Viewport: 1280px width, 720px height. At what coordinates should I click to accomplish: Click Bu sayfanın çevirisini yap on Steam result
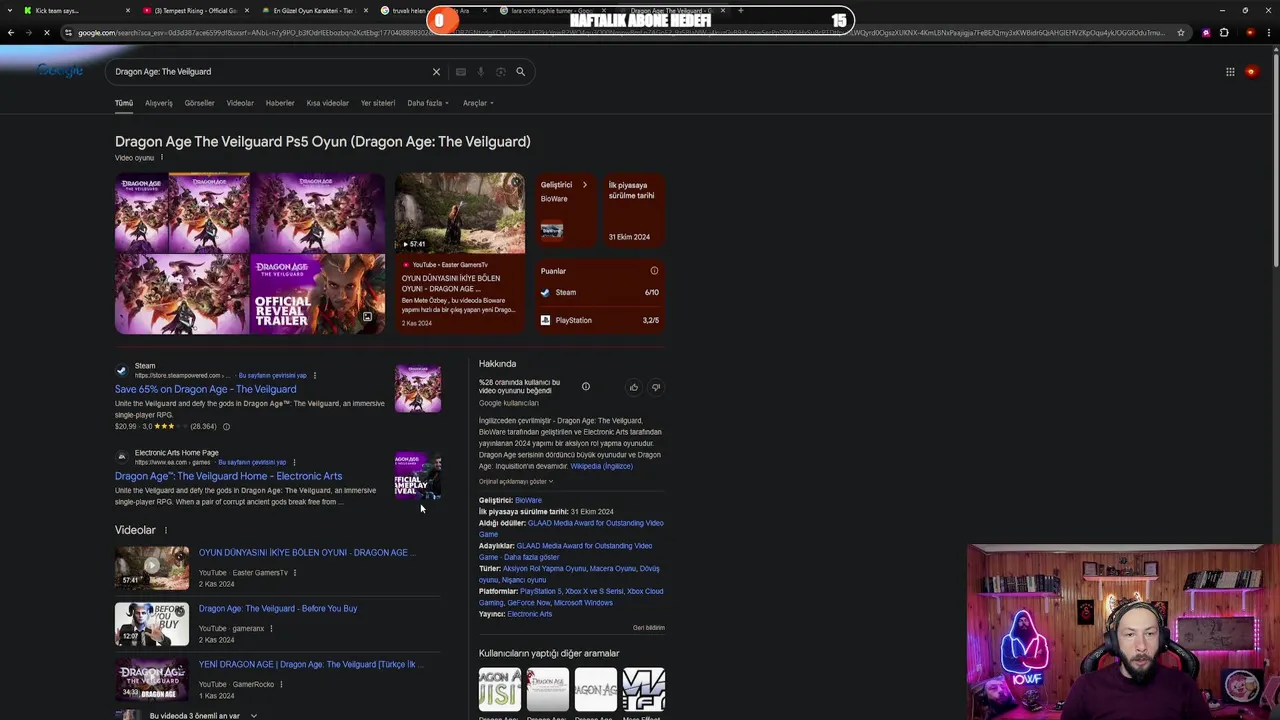(272, 376)
